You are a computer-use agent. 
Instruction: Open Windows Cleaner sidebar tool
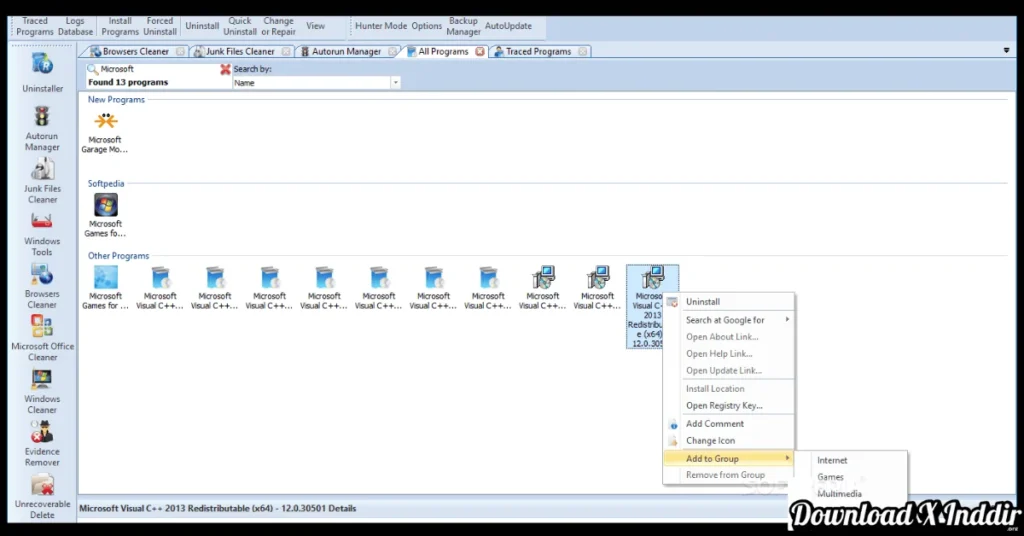(42, 391)
